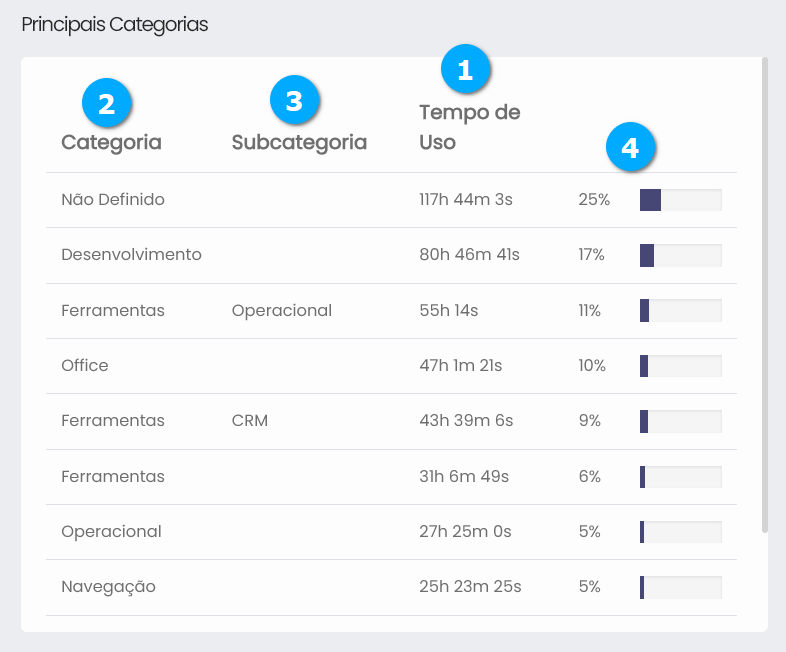Click the 117h 44m 3s usage time
Viewport: 786px width, 652px height.
click(466, 200)
